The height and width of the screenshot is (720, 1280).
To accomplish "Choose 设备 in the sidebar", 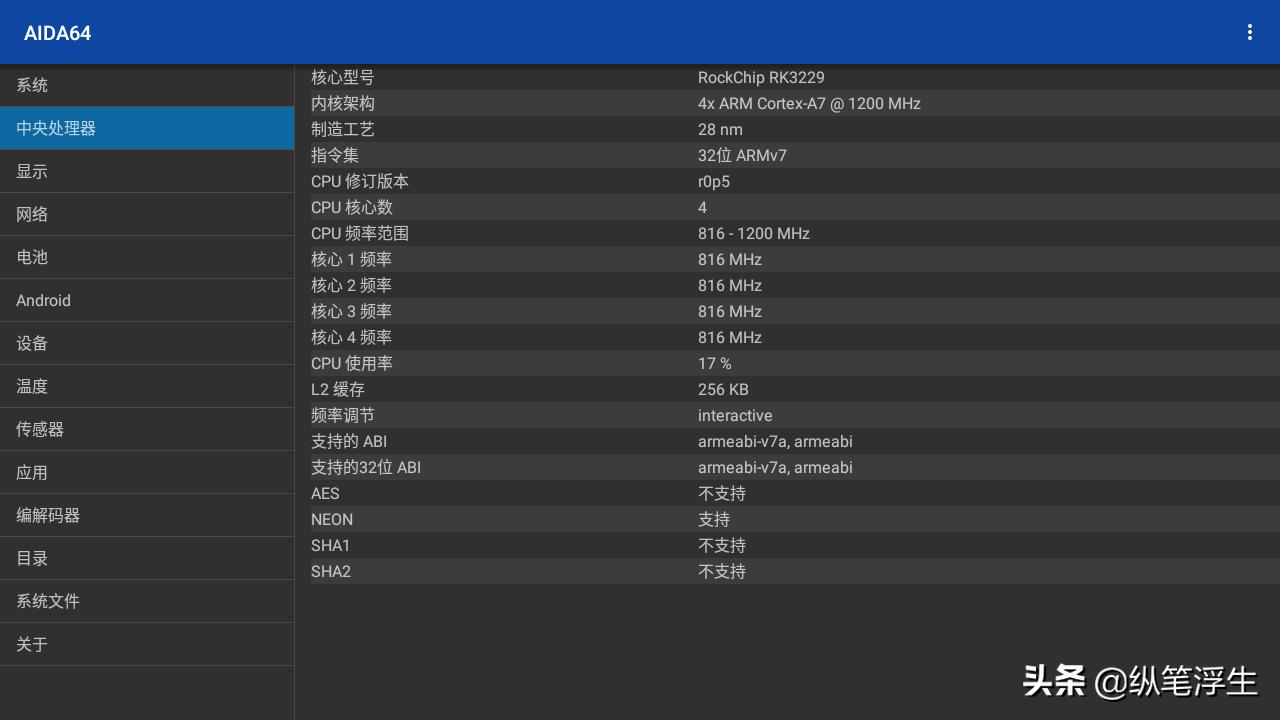I will pyautogui.click(x=147, y=343).
